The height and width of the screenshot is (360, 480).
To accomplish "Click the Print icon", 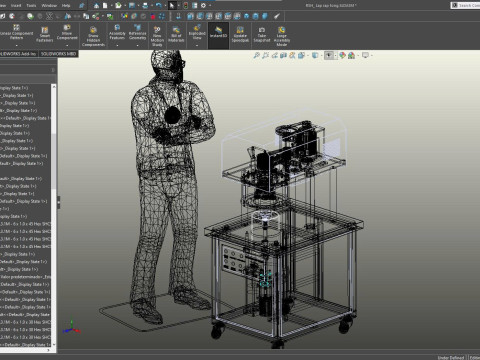I will pyautogui.click(x=145, y=5).
